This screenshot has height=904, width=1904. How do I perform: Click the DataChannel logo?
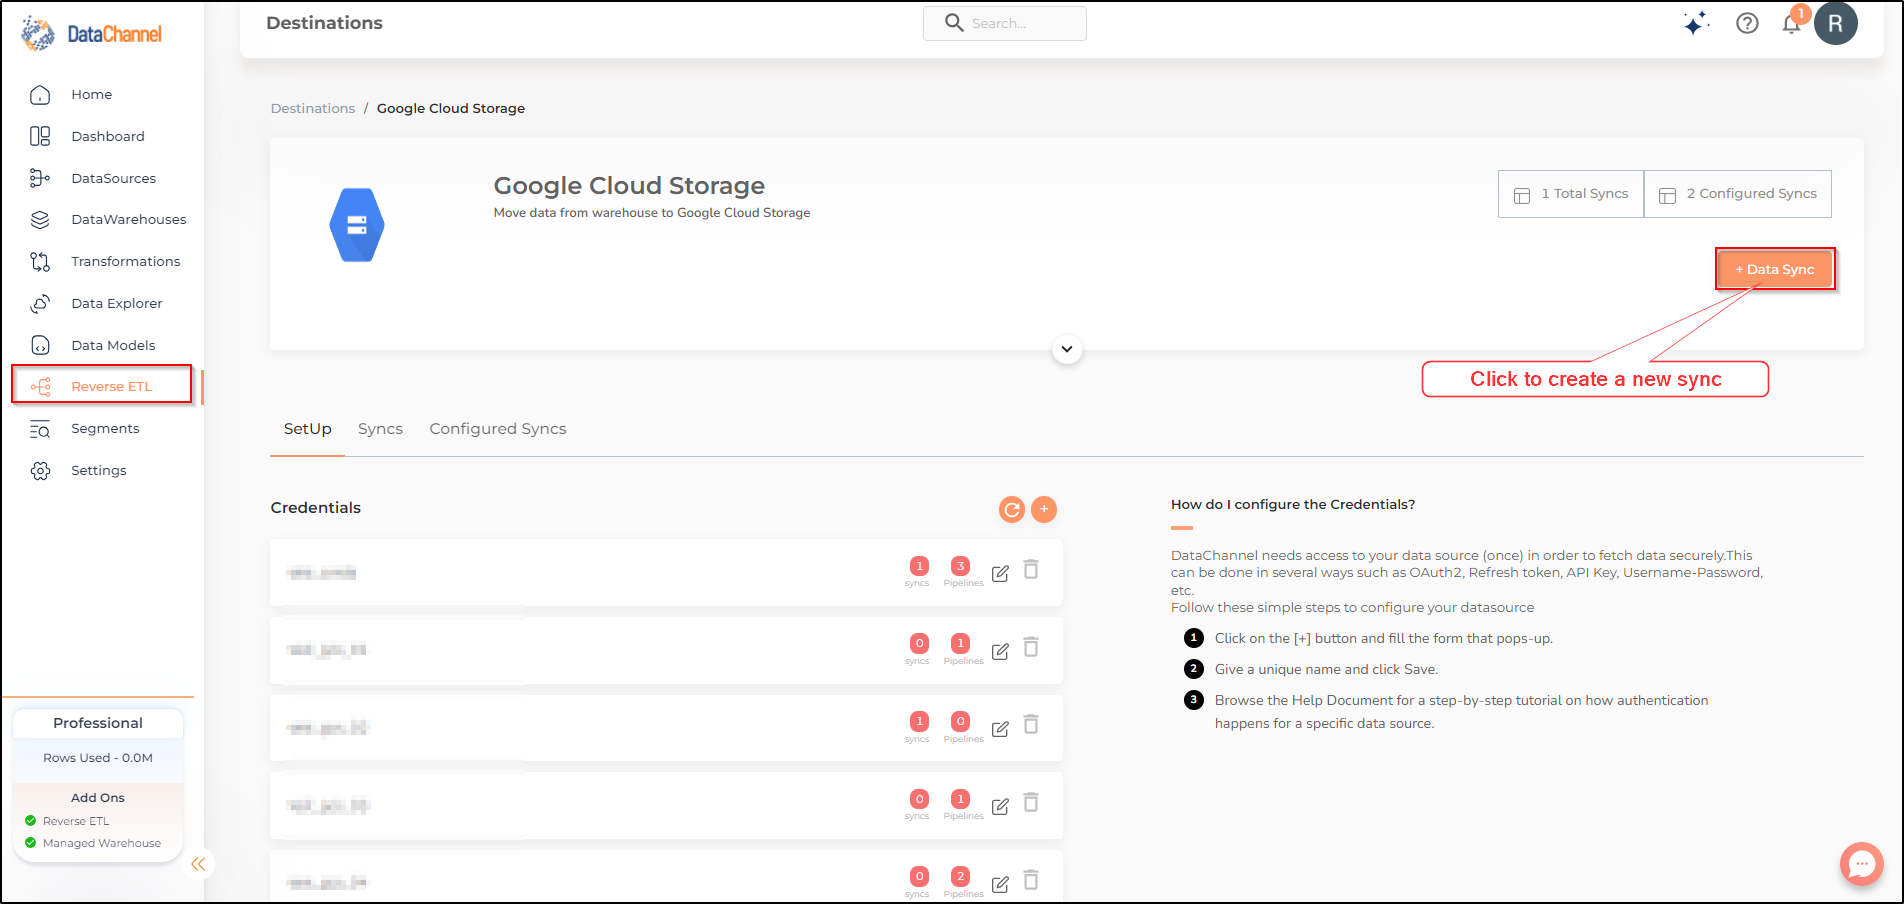[x=91, y=34]
